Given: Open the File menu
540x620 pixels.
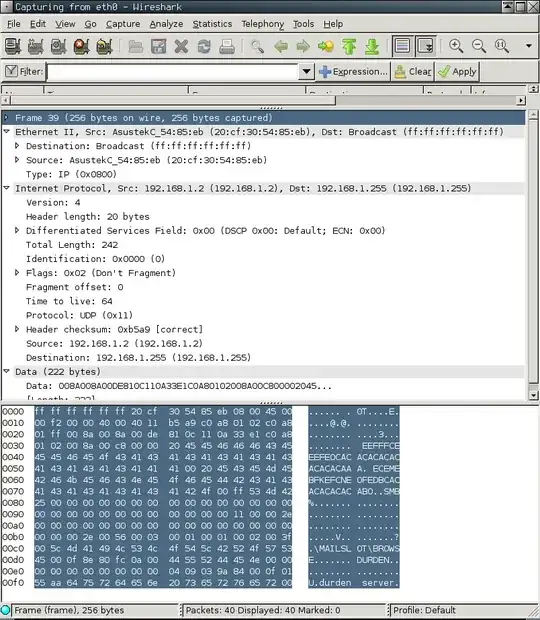Looking at the screenshot, I should point(14,24).
